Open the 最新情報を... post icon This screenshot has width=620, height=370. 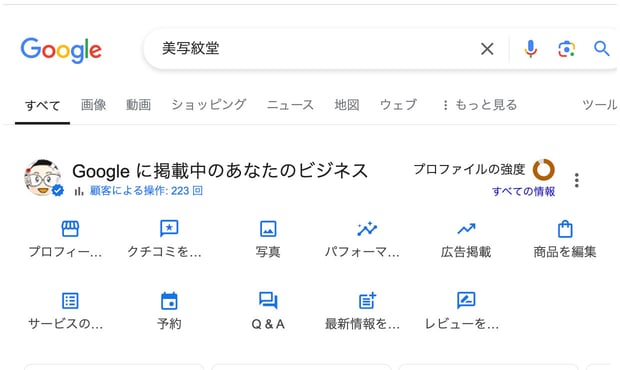pos(367,301)
